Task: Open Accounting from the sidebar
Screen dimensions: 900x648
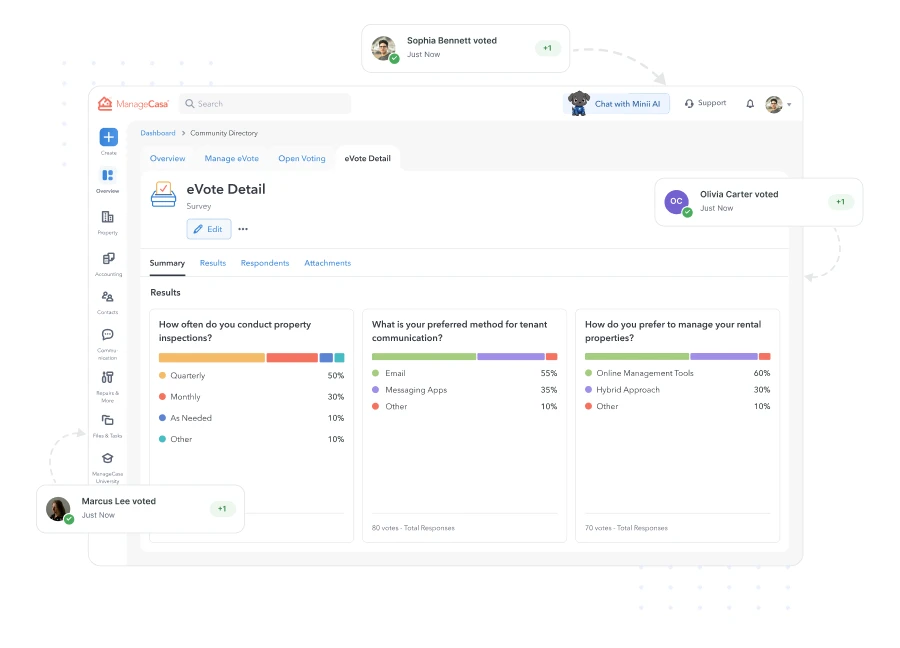Action: click(108, 258)
